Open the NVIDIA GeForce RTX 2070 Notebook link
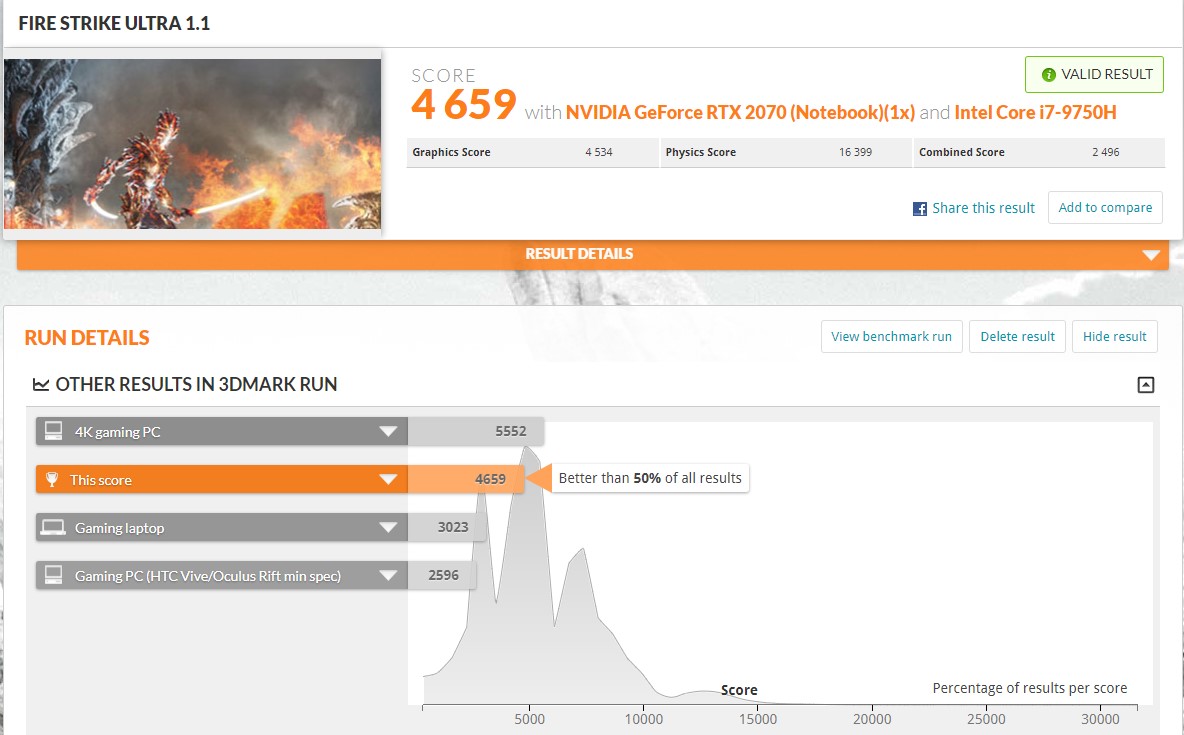 [740, 113]
